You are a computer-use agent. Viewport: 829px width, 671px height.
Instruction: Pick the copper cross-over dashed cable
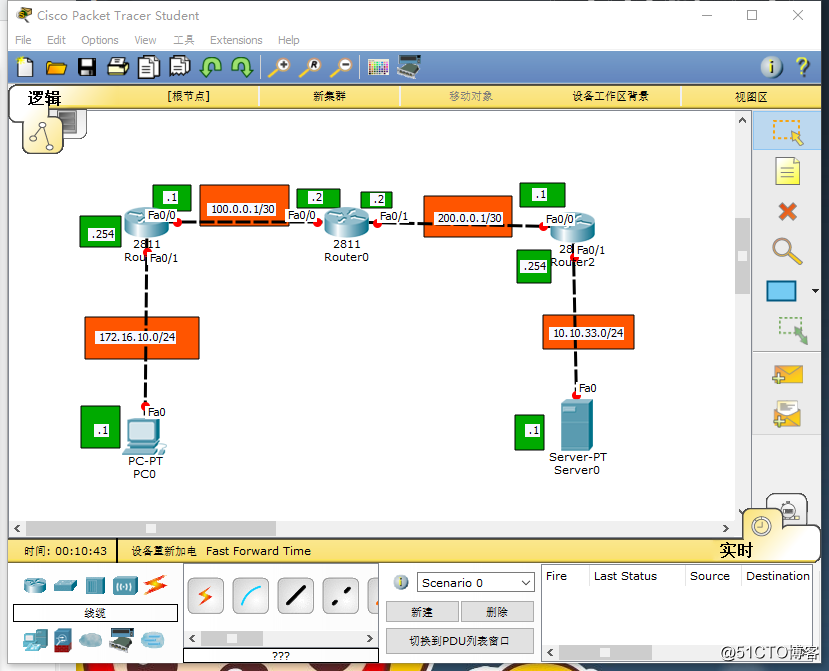340,596
